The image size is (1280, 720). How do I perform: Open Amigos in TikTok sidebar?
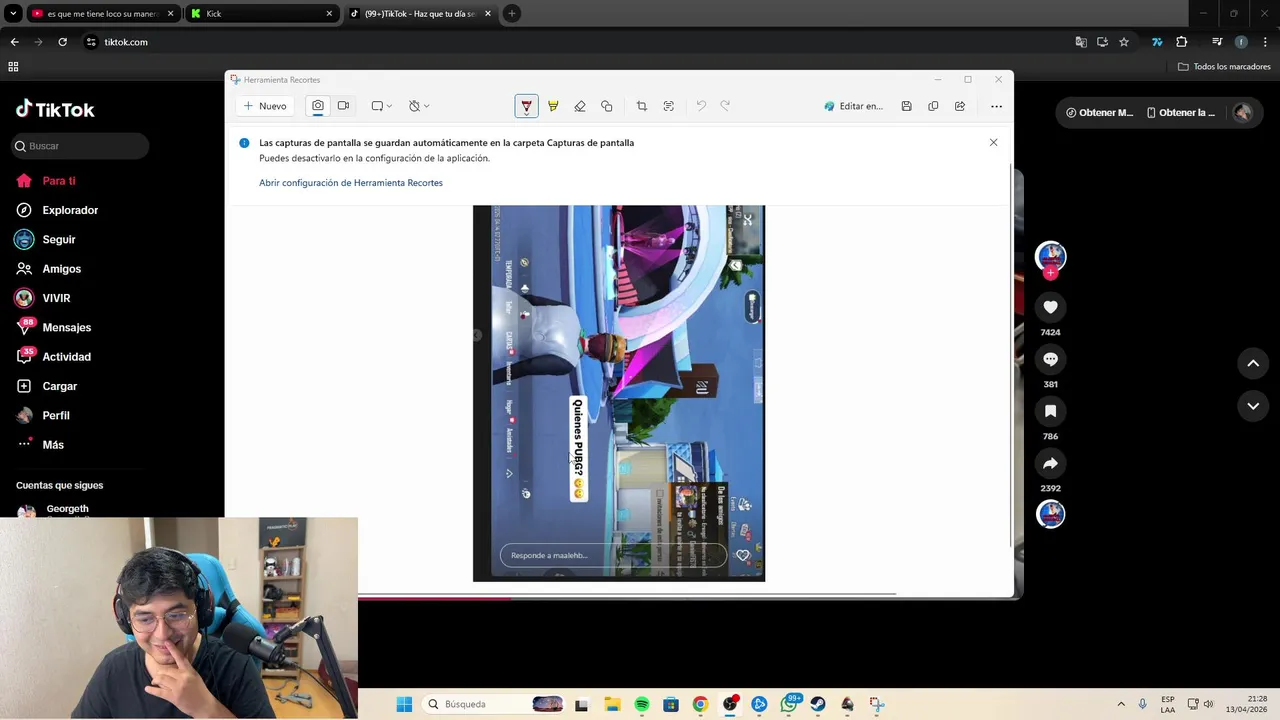point(49,269)
